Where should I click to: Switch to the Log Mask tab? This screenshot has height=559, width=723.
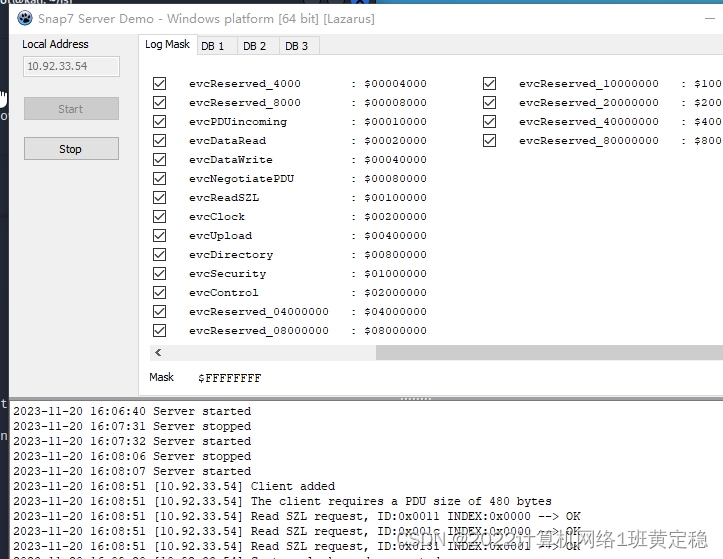coord(167,44)
